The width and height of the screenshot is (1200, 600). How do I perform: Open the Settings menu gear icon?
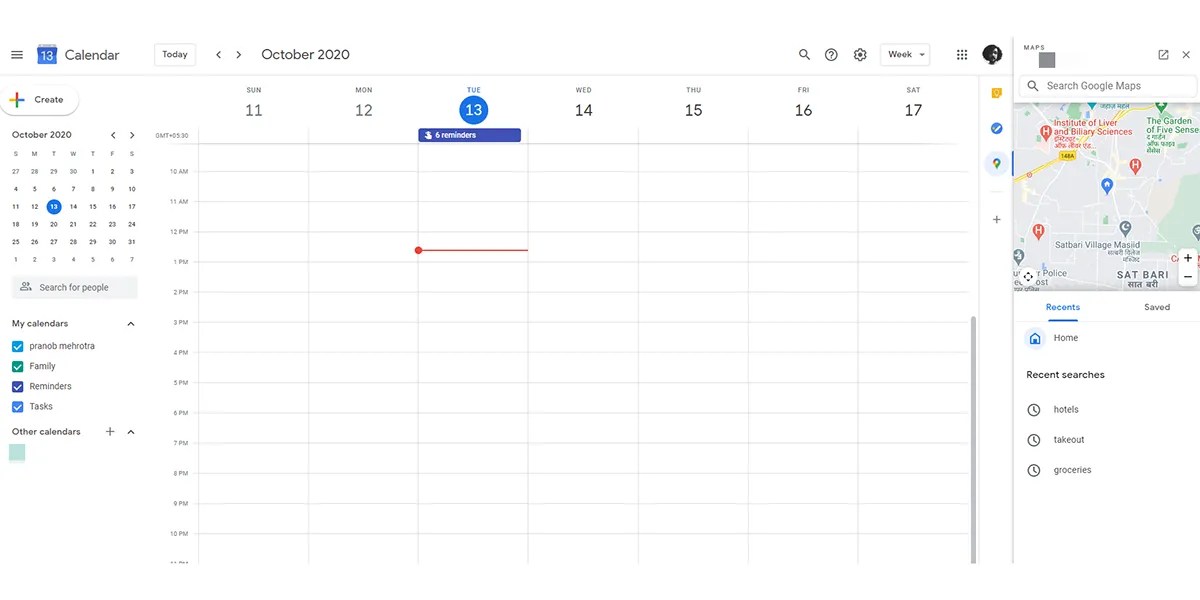coord(860,54)
